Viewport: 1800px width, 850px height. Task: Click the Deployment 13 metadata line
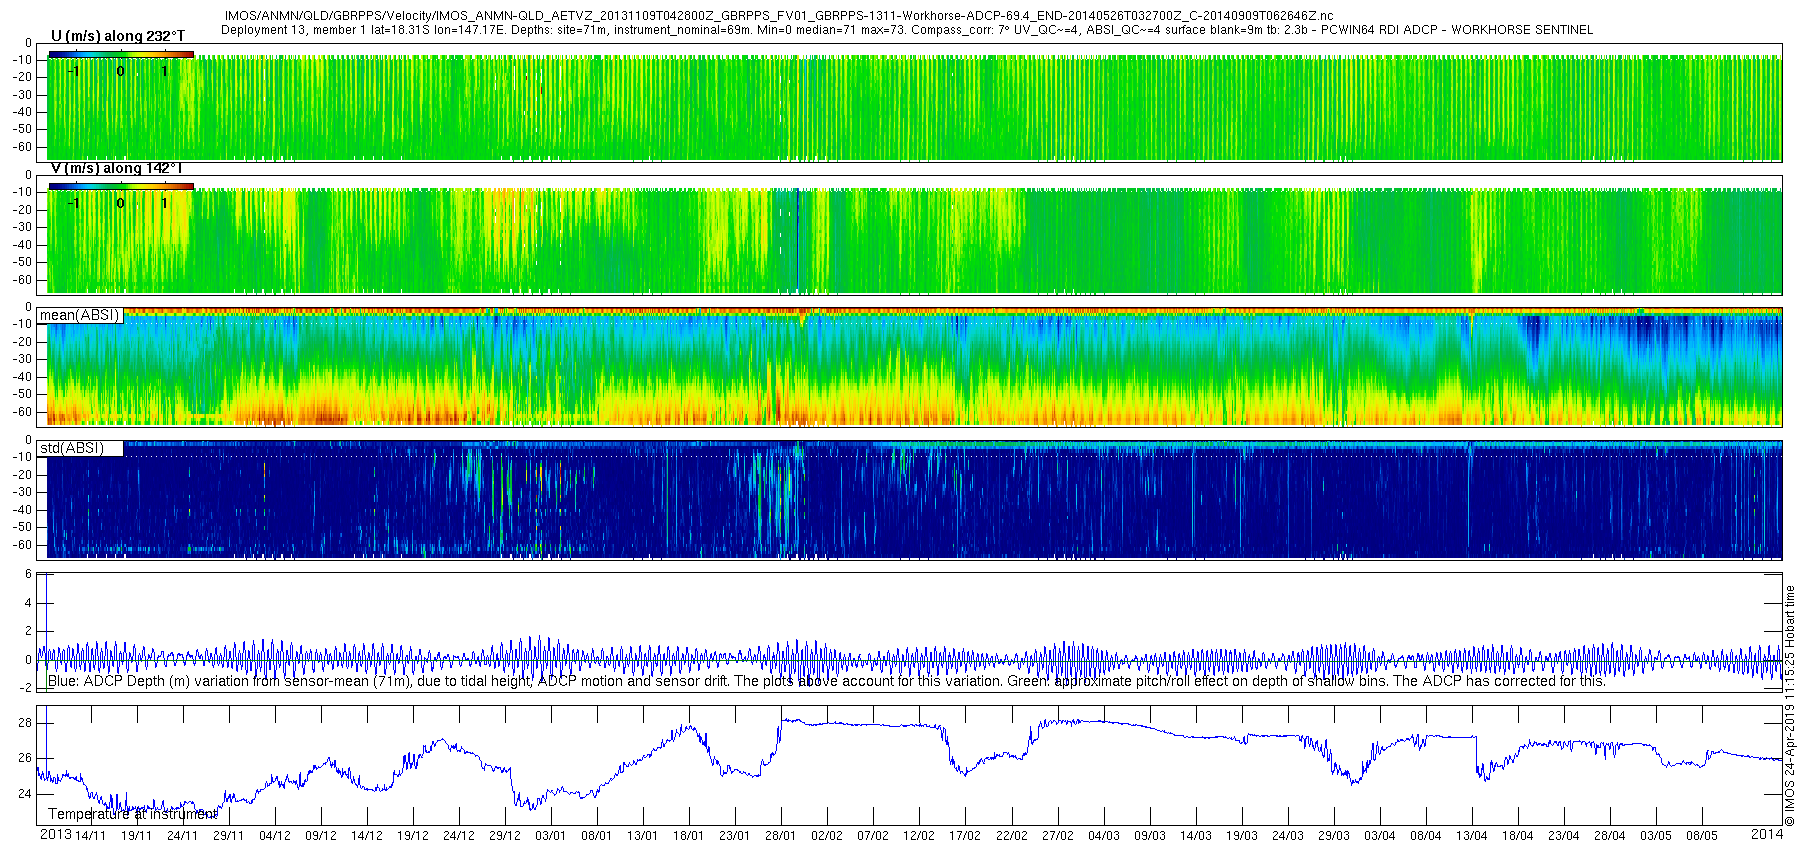click(906, 30)
